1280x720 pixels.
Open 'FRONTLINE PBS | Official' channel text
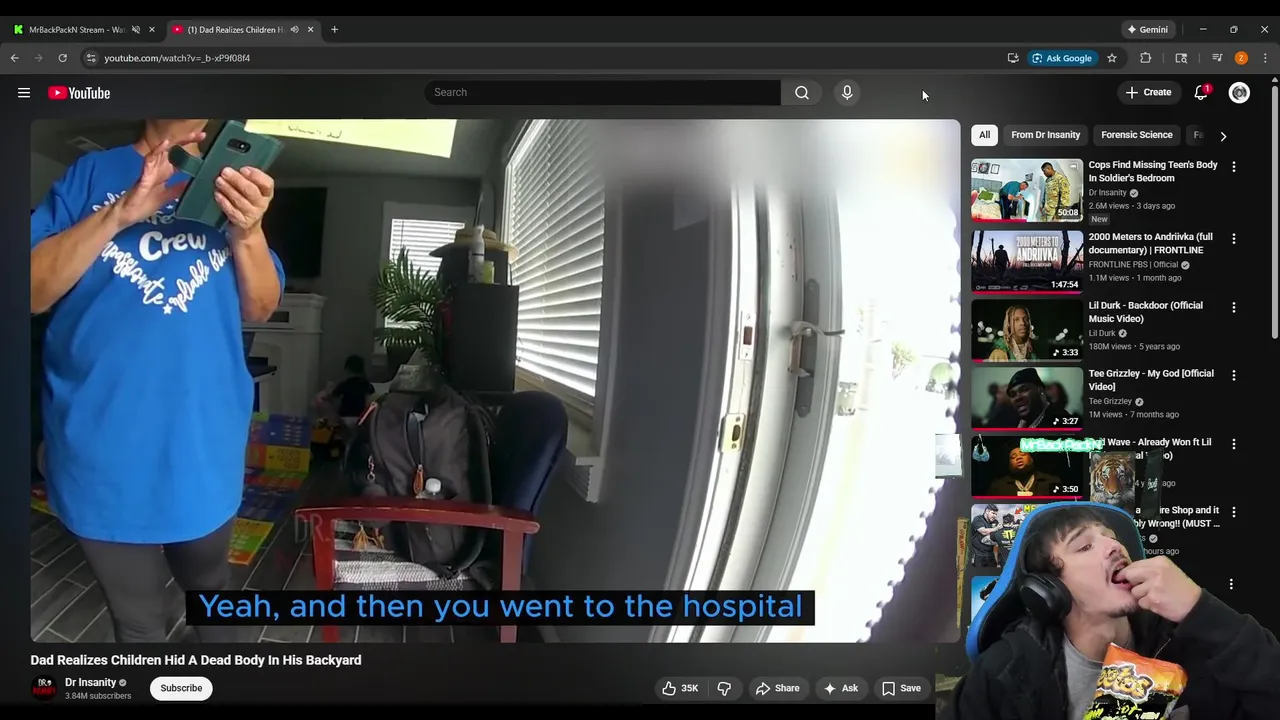[1133, 265]
